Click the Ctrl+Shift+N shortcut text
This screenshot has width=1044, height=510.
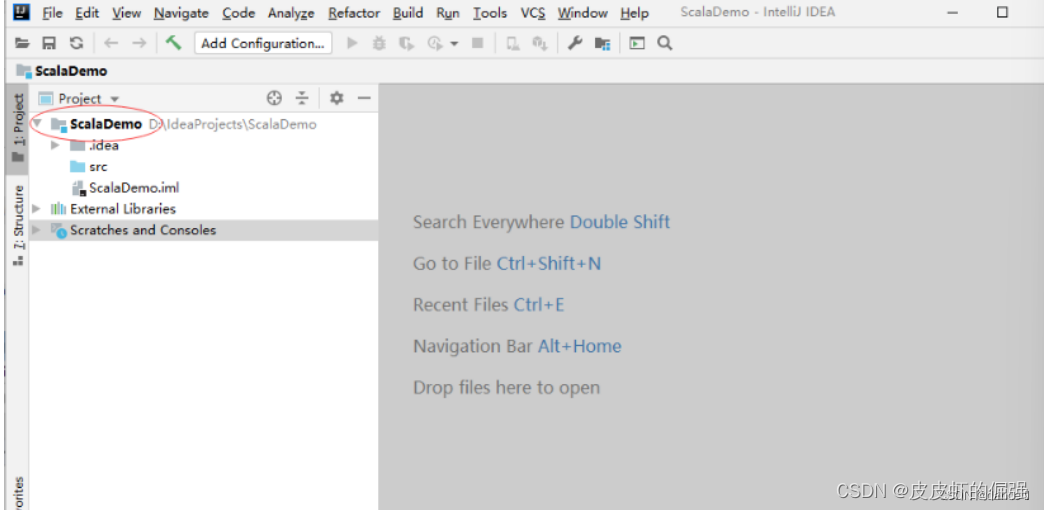549,264
